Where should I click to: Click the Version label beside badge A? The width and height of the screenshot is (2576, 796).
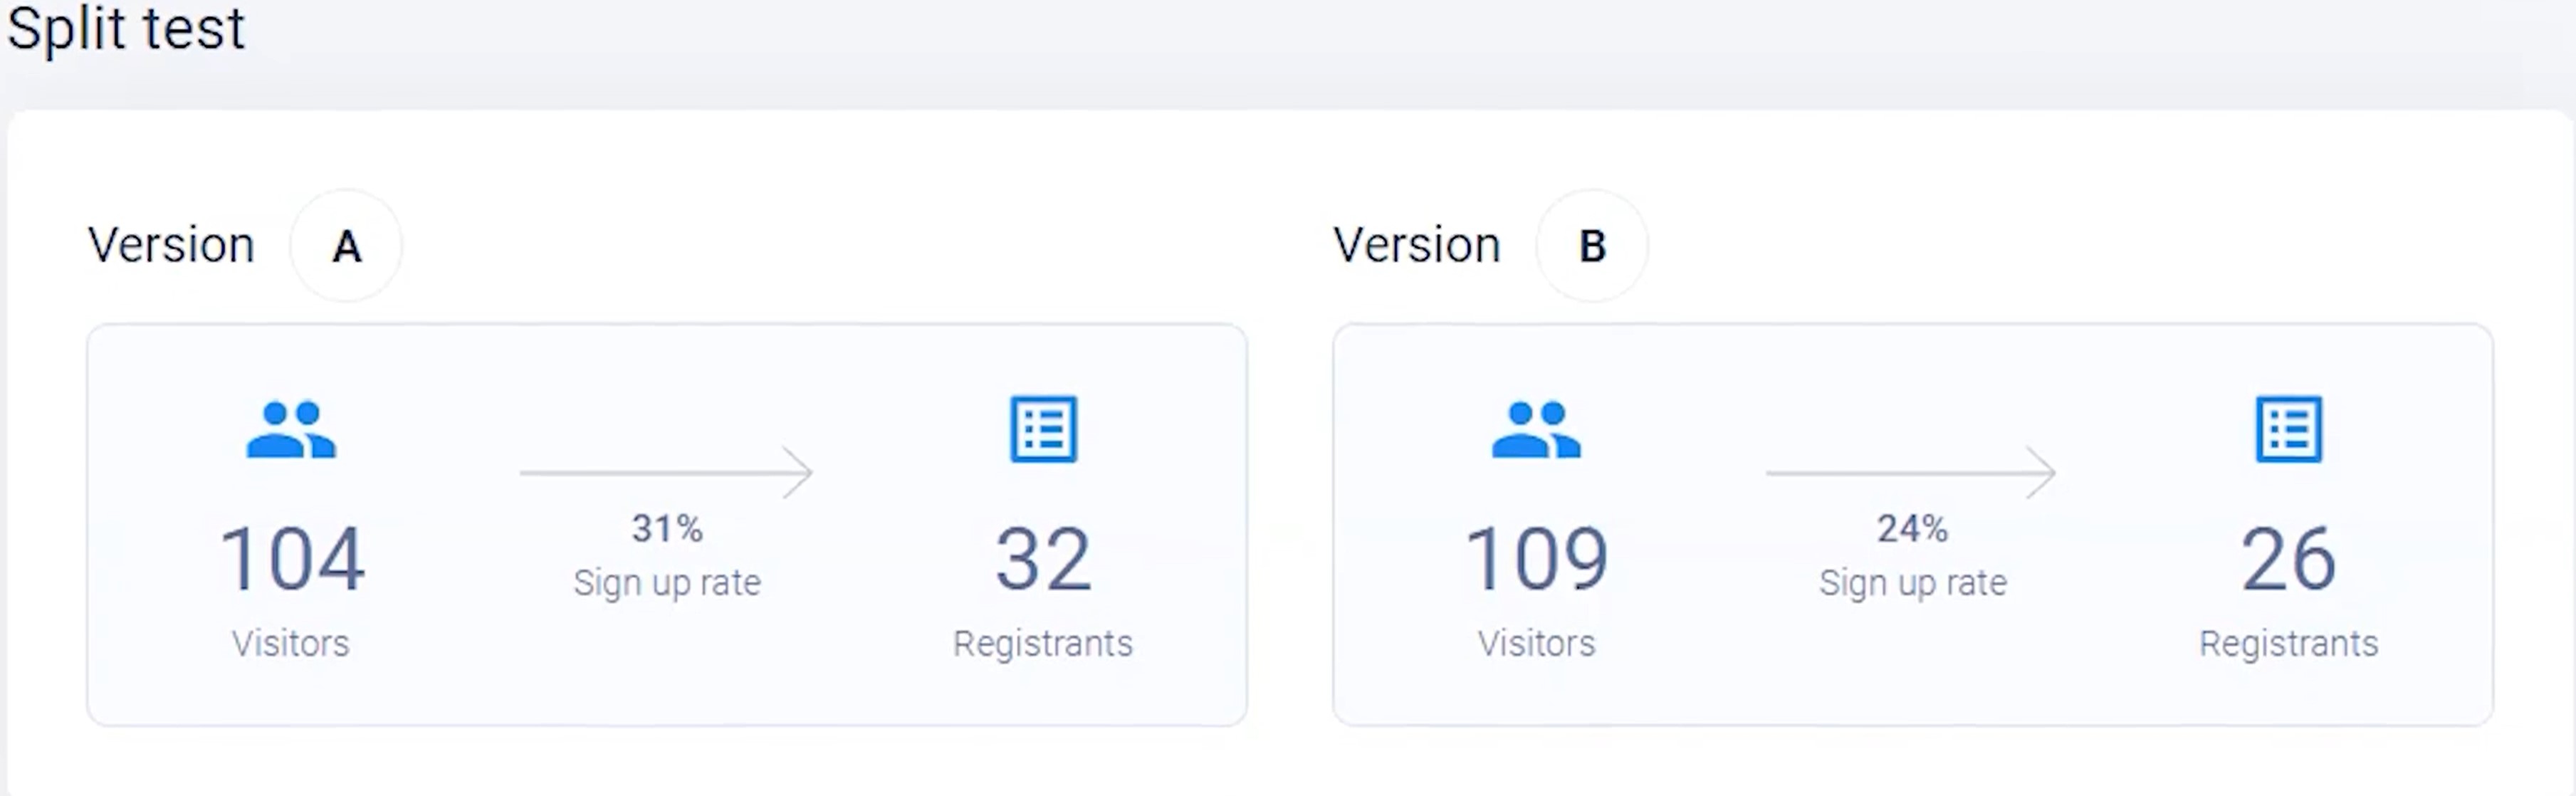(171, 245)
